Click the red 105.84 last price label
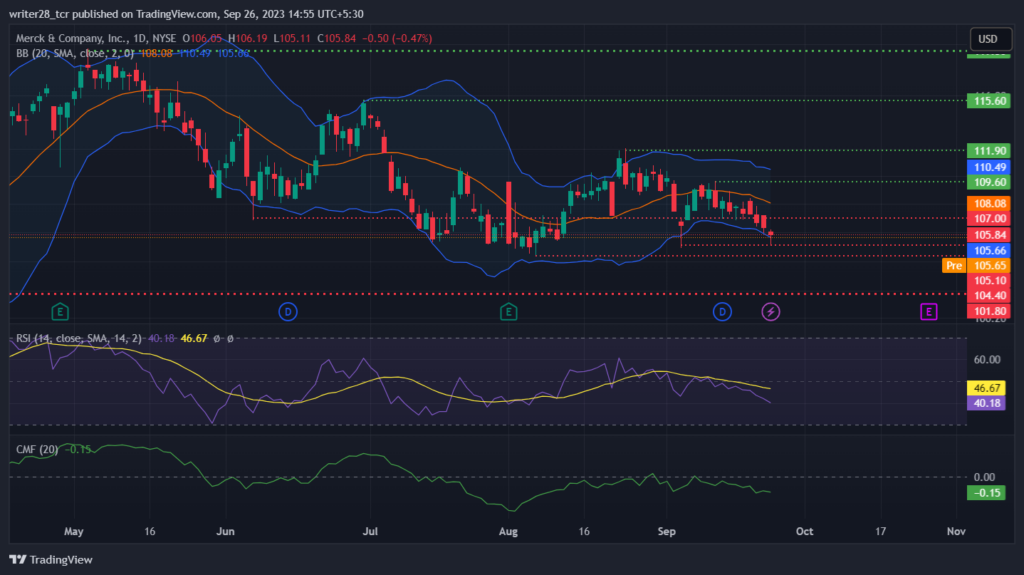The image size is (1024, 575). tap(989, 235)
